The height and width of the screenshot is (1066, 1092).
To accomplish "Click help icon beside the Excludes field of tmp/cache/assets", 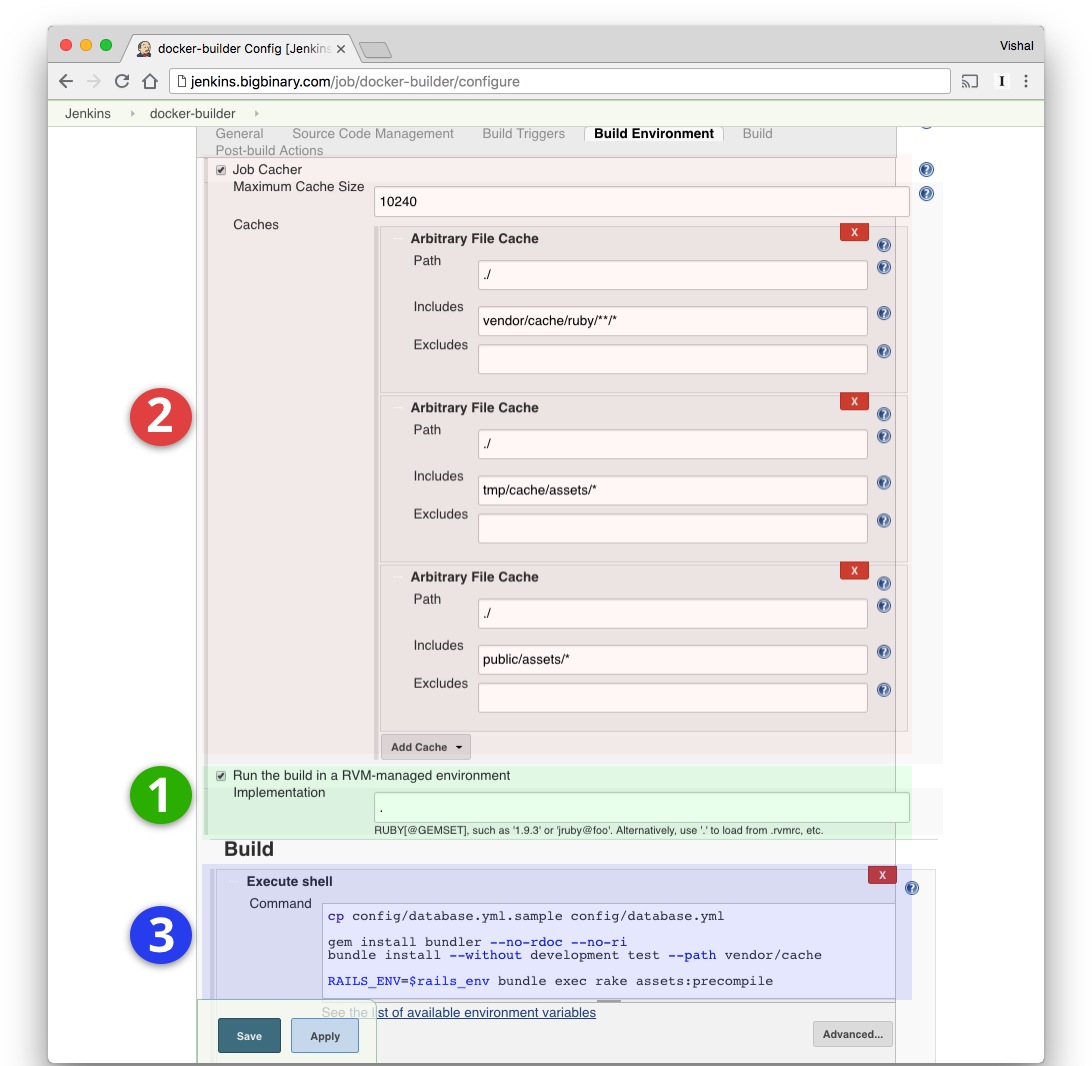I will (883, 520).
